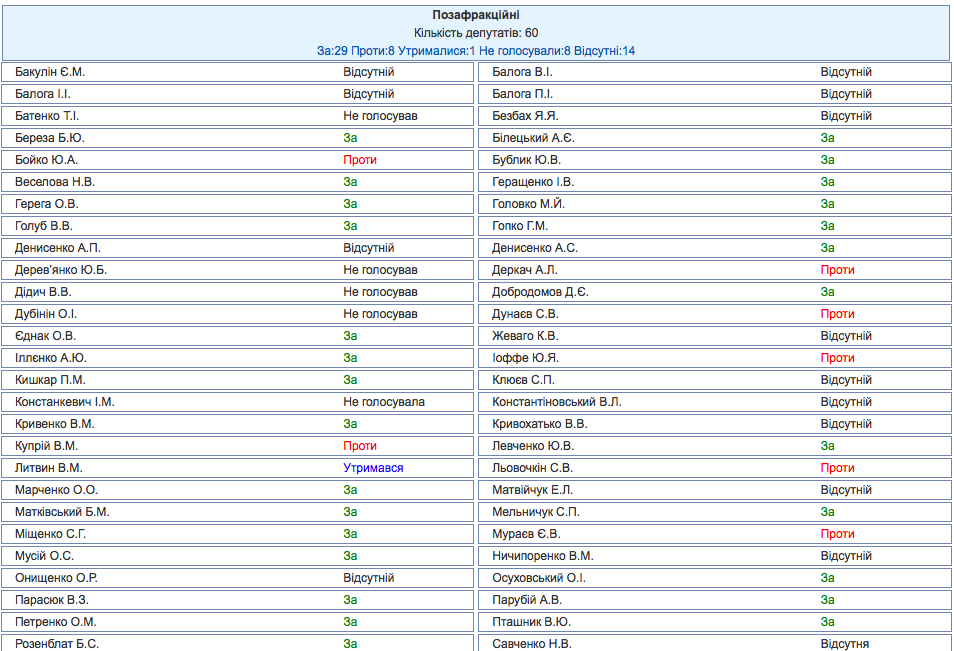Click the Відсутній status for Жеваго К.В.

tap(846, 336)
